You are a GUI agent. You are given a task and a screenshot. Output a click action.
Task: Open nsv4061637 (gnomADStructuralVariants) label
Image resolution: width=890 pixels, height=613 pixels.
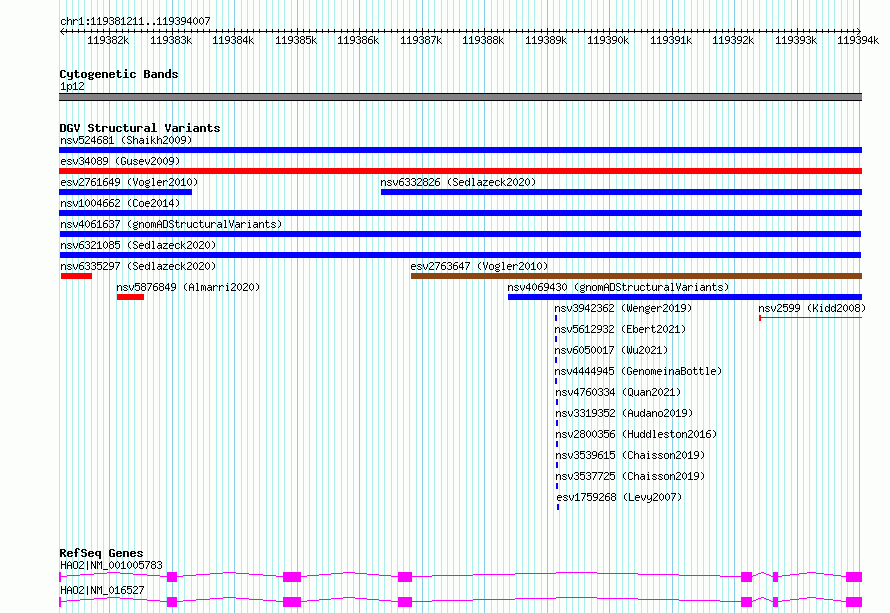pos(171,224)
